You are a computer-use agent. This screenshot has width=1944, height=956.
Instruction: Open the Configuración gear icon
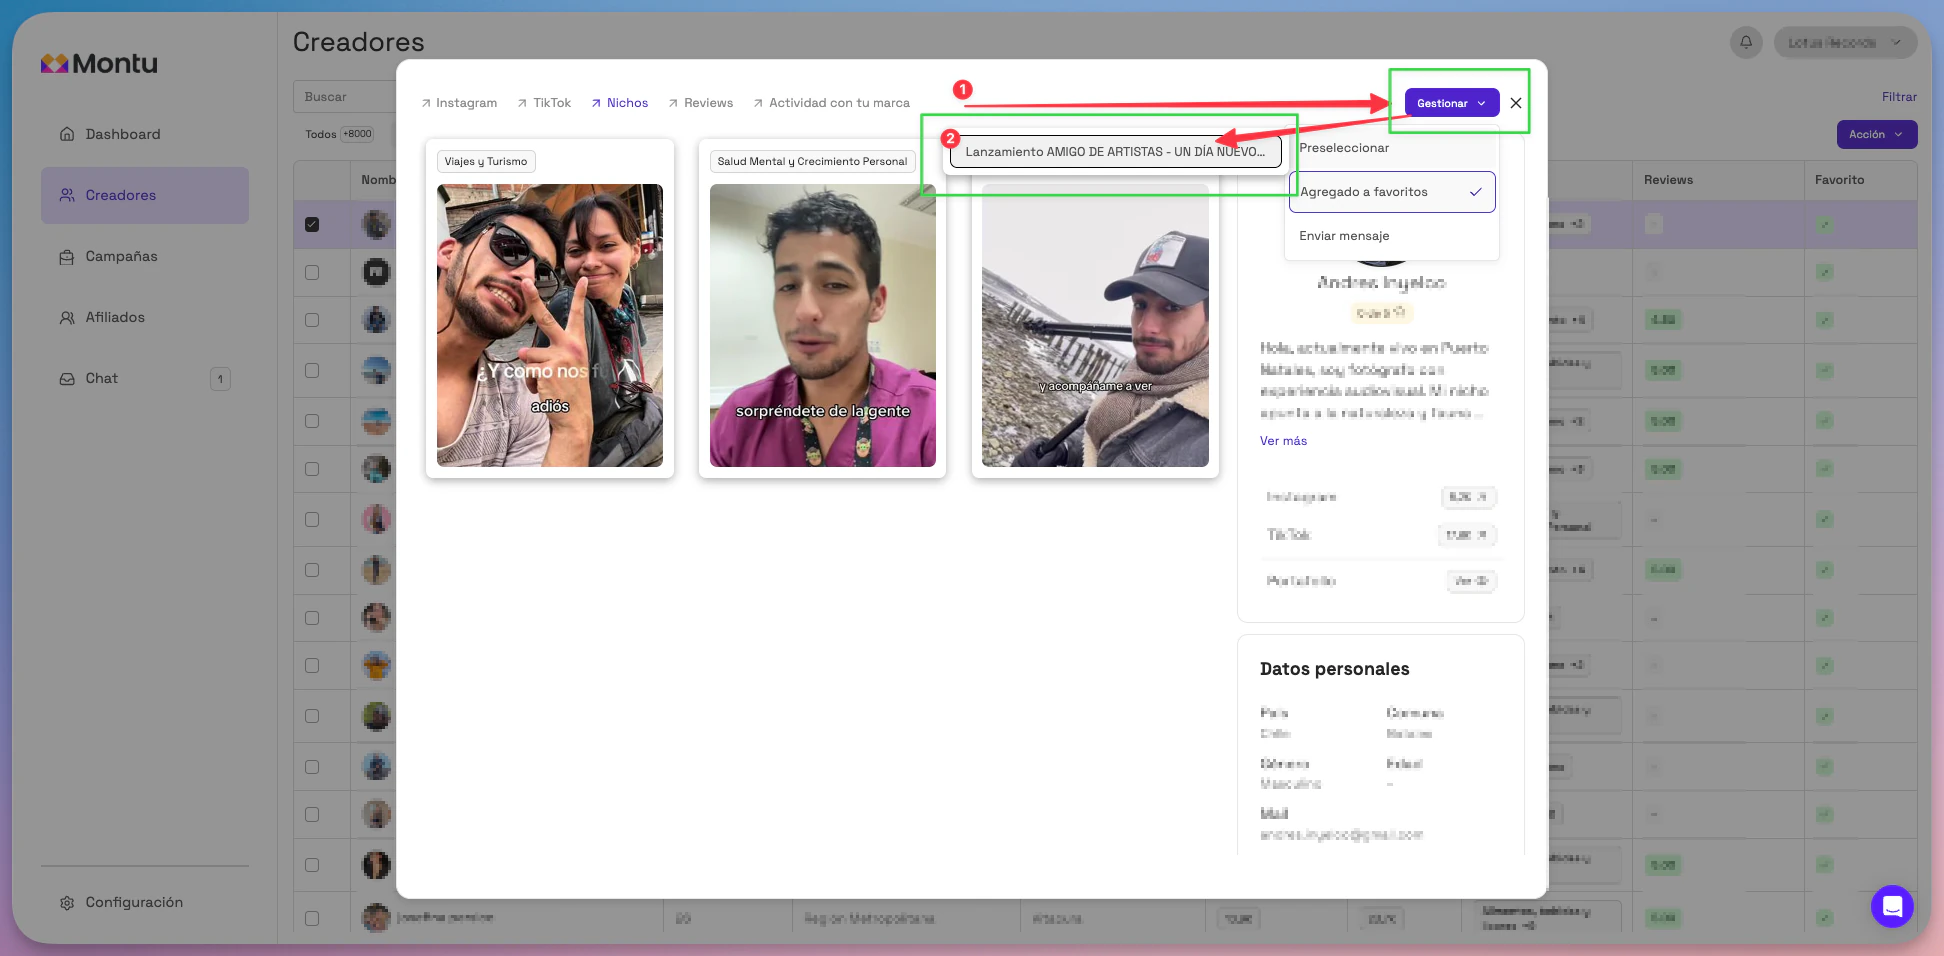pyautogui.click(x=67, y=903)
